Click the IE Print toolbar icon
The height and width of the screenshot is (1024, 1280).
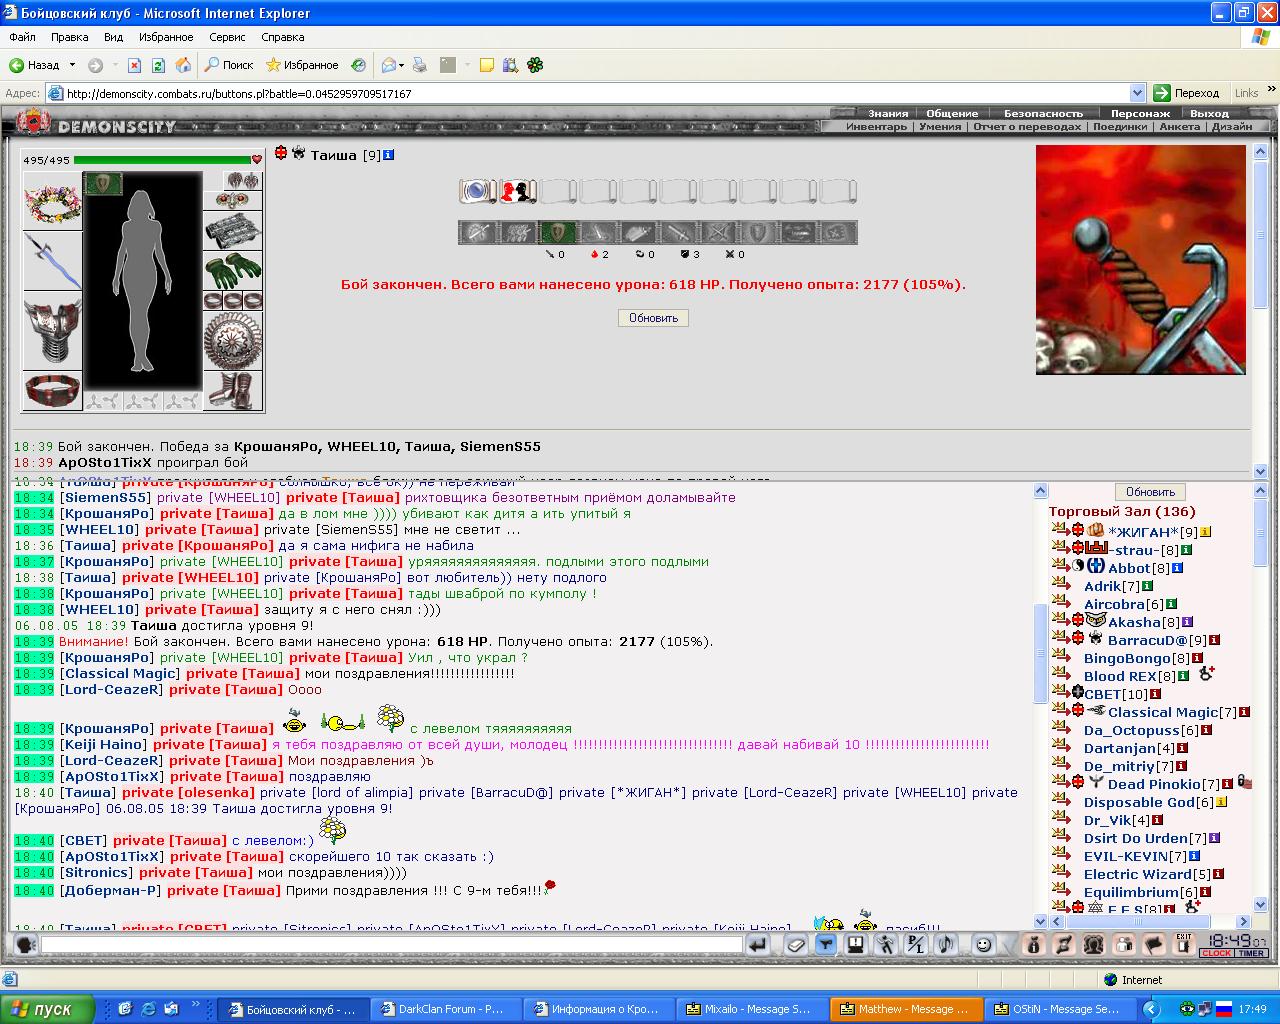click(420, 65)
